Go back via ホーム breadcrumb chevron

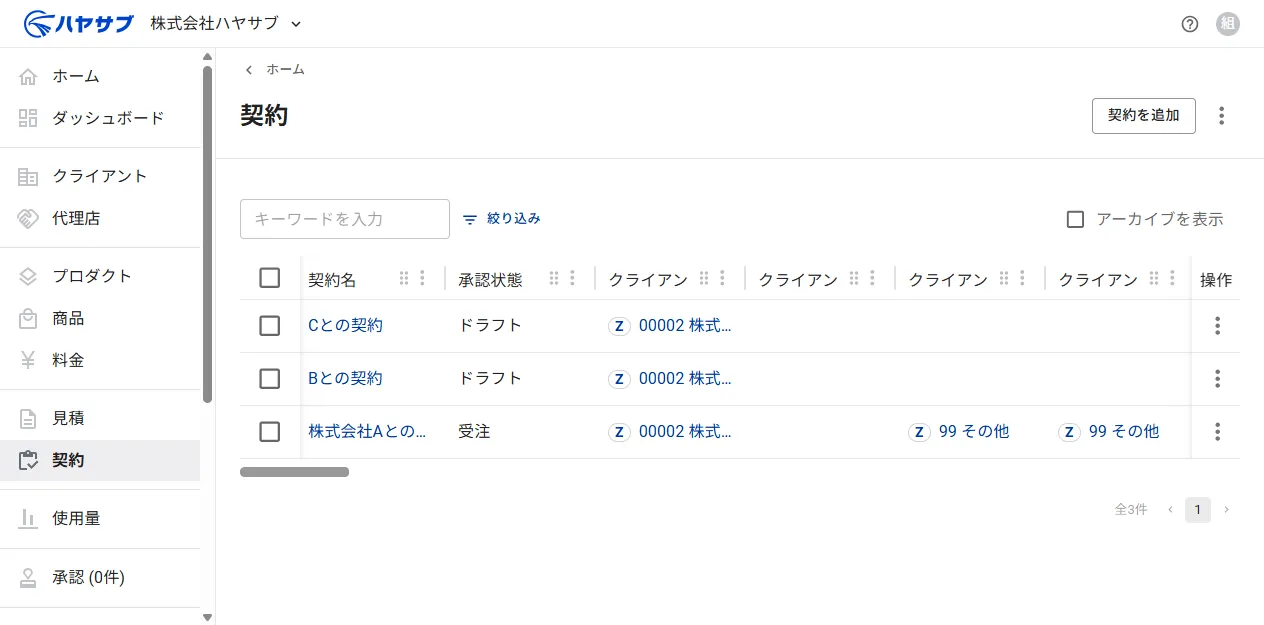(249, 70)
